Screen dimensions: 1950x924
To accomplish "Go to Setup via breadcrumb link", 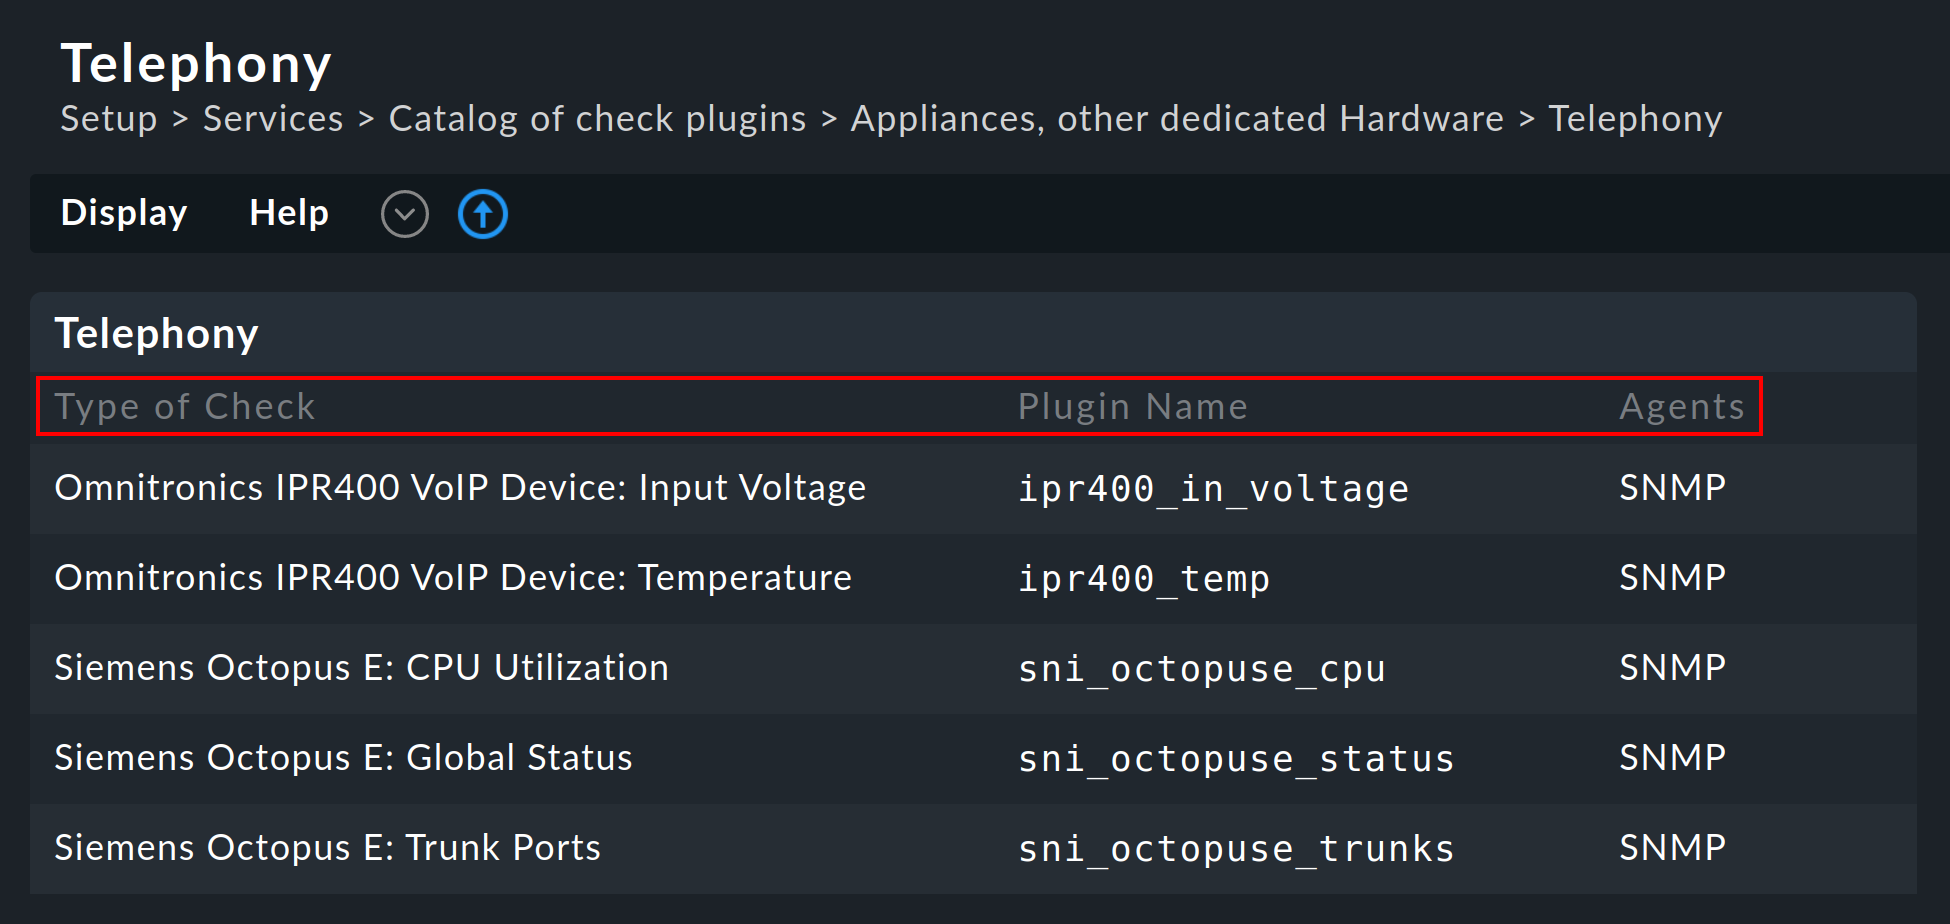I will pos(108,118).
